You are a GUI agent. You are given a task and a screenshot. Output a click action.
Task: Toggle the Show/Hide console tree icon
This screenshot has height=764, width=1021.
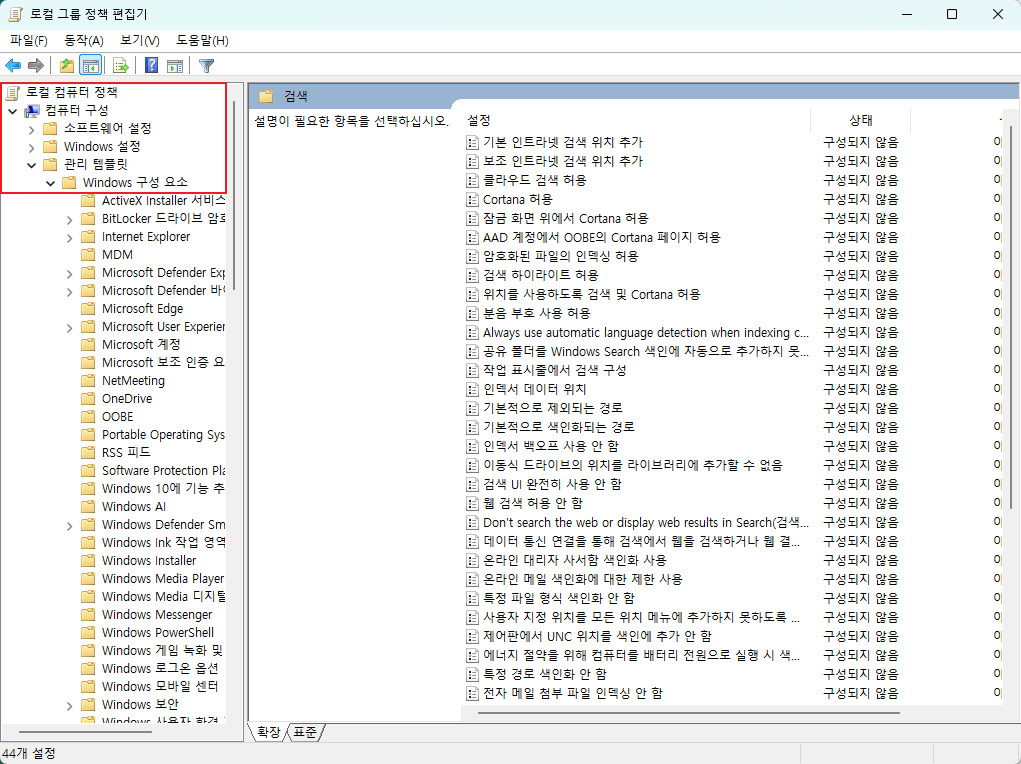pyautogui.click(x=91, y=66)
